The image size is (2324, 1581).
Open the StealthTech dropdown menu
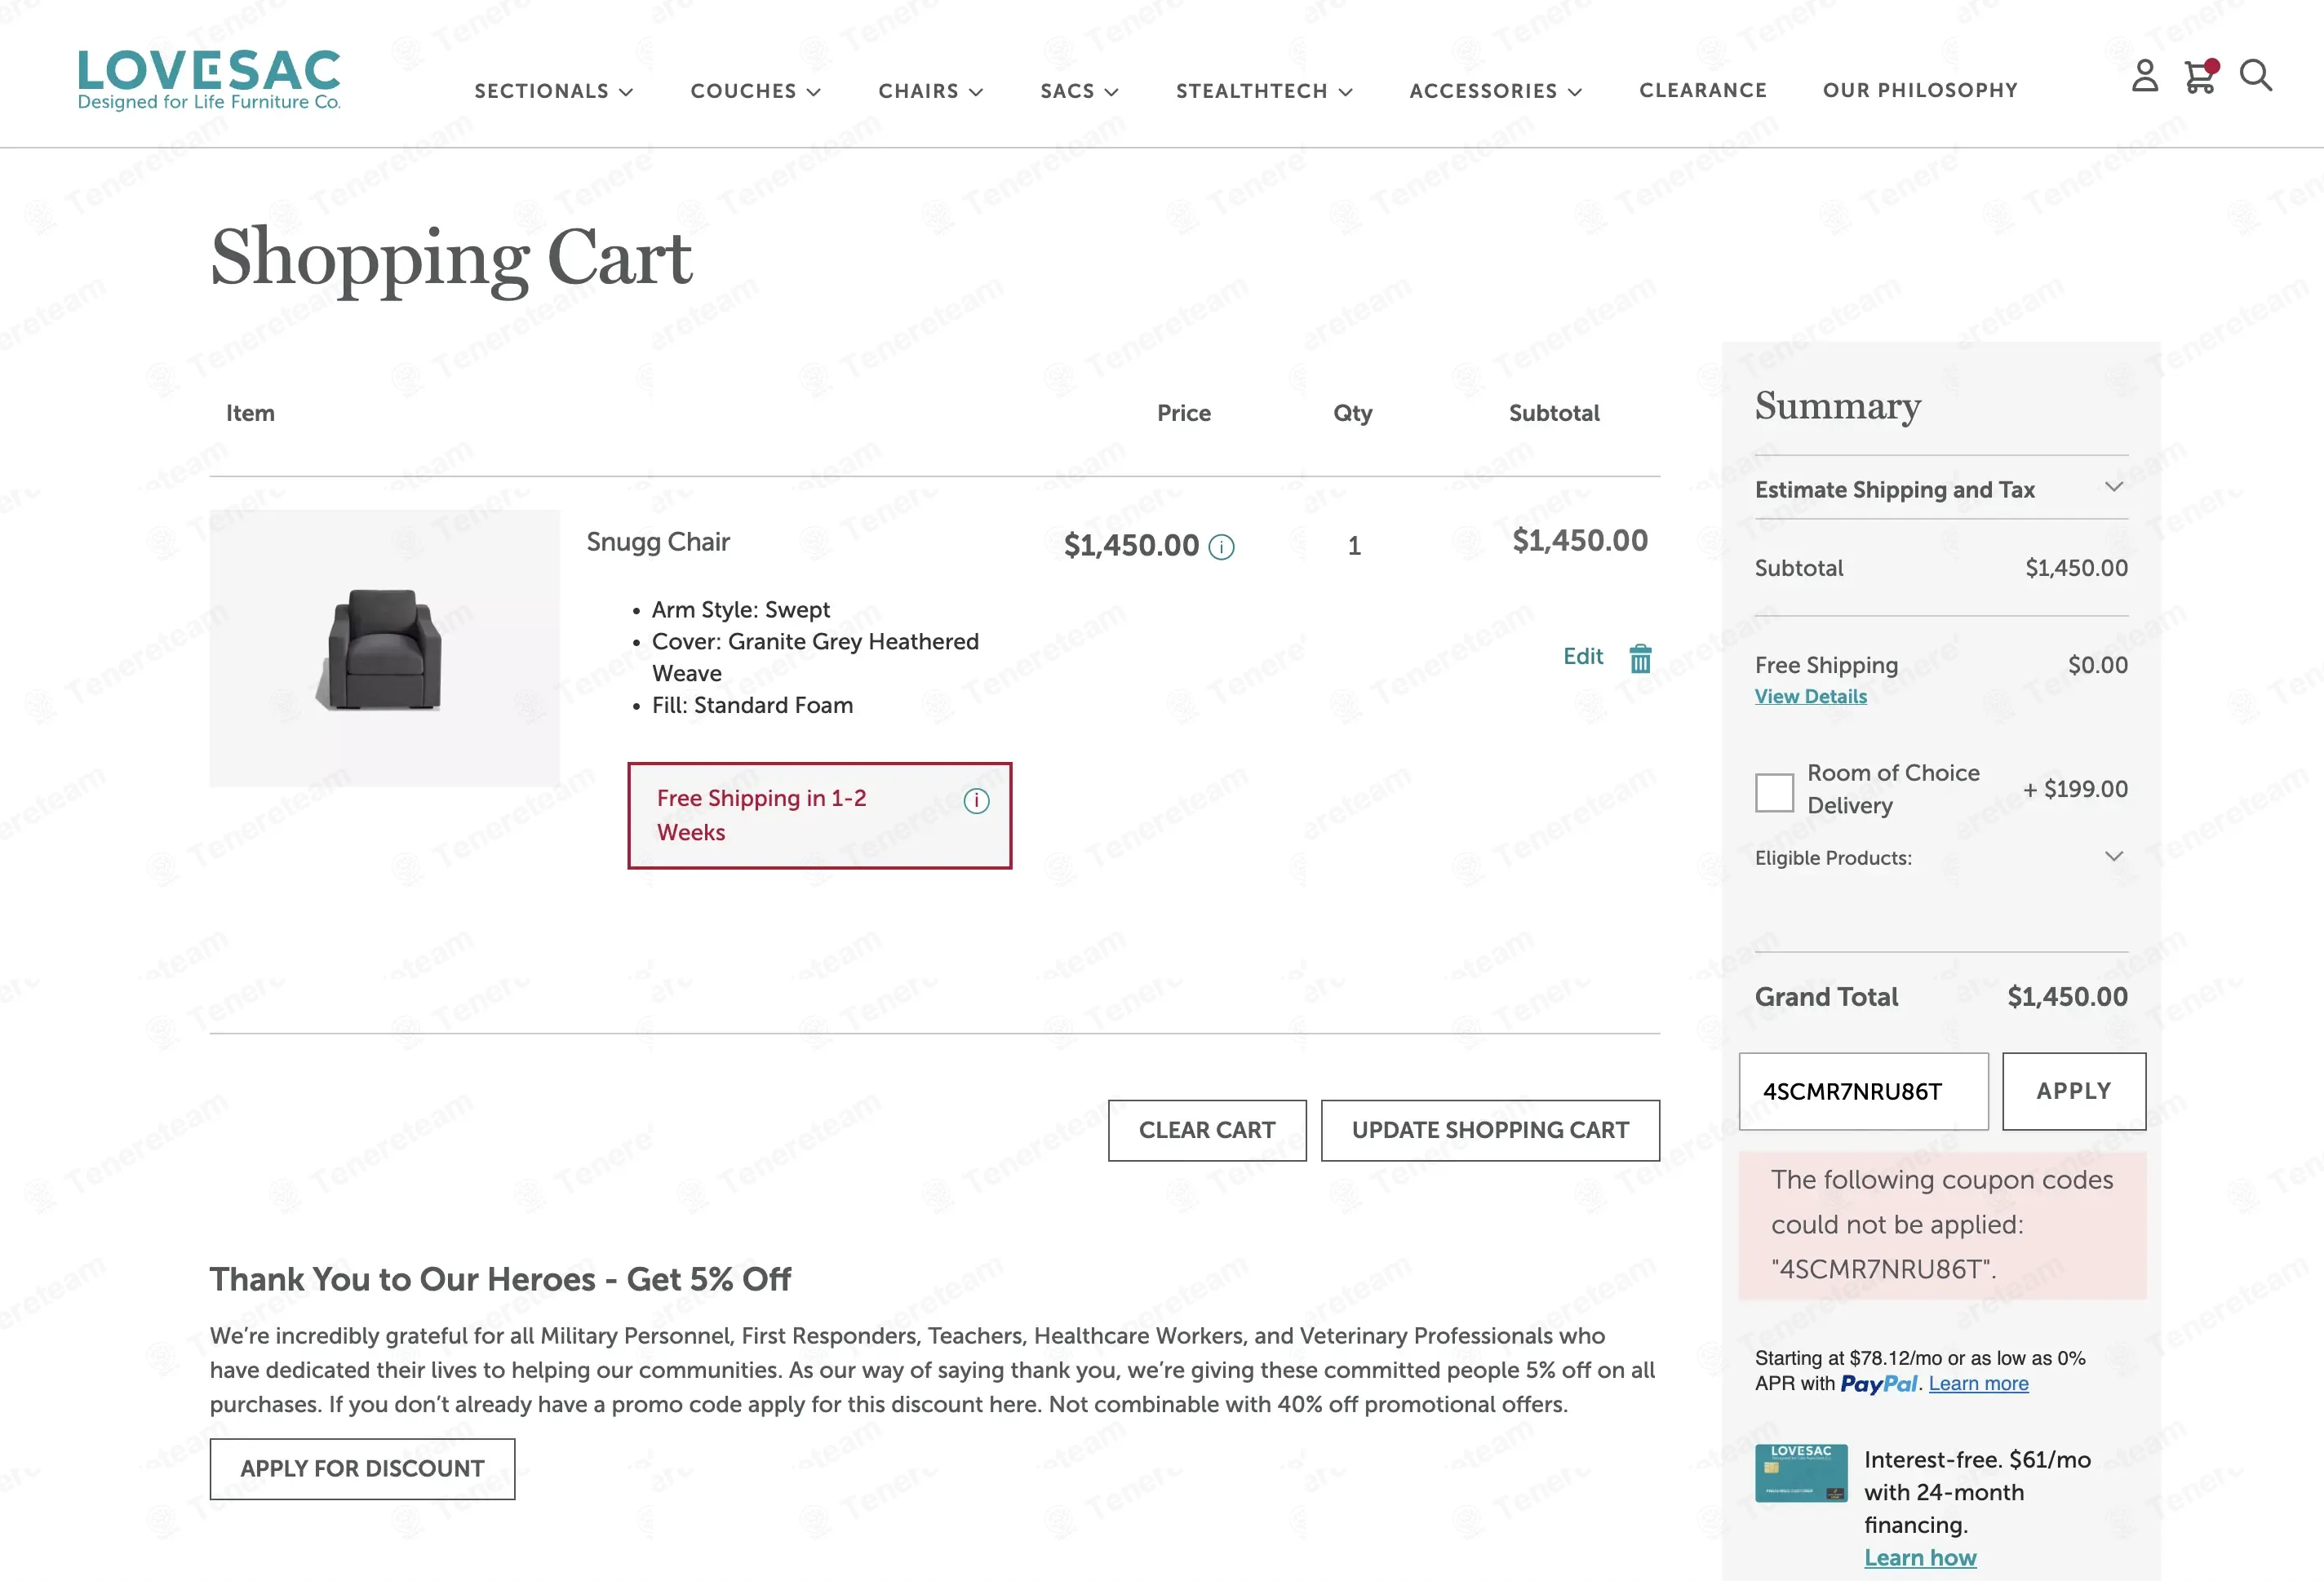pyautogui.click(x=1265, y=91)
